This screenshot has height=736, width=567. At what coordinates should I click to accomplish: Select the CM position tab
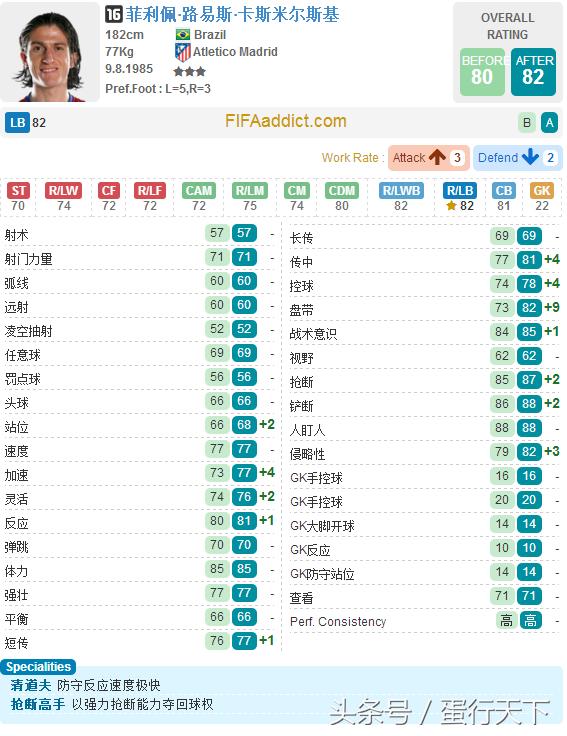[x=297, y=191]
